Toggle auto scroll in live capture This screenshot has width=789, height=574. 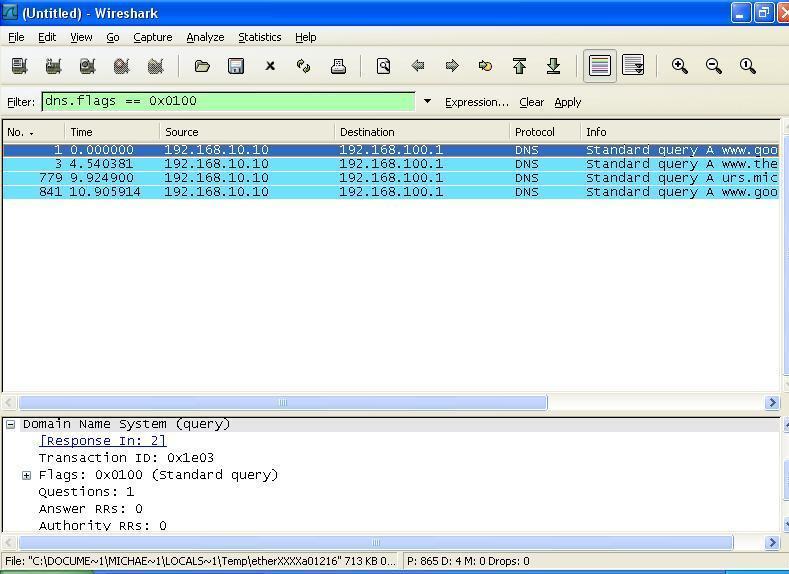(633, 66)
